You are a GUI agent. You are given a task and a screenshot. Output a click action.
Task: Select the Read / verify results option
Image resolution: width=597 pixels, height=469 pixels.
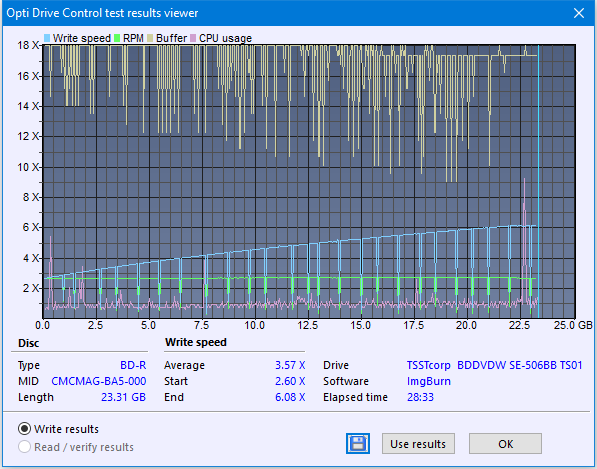[24, 447]
